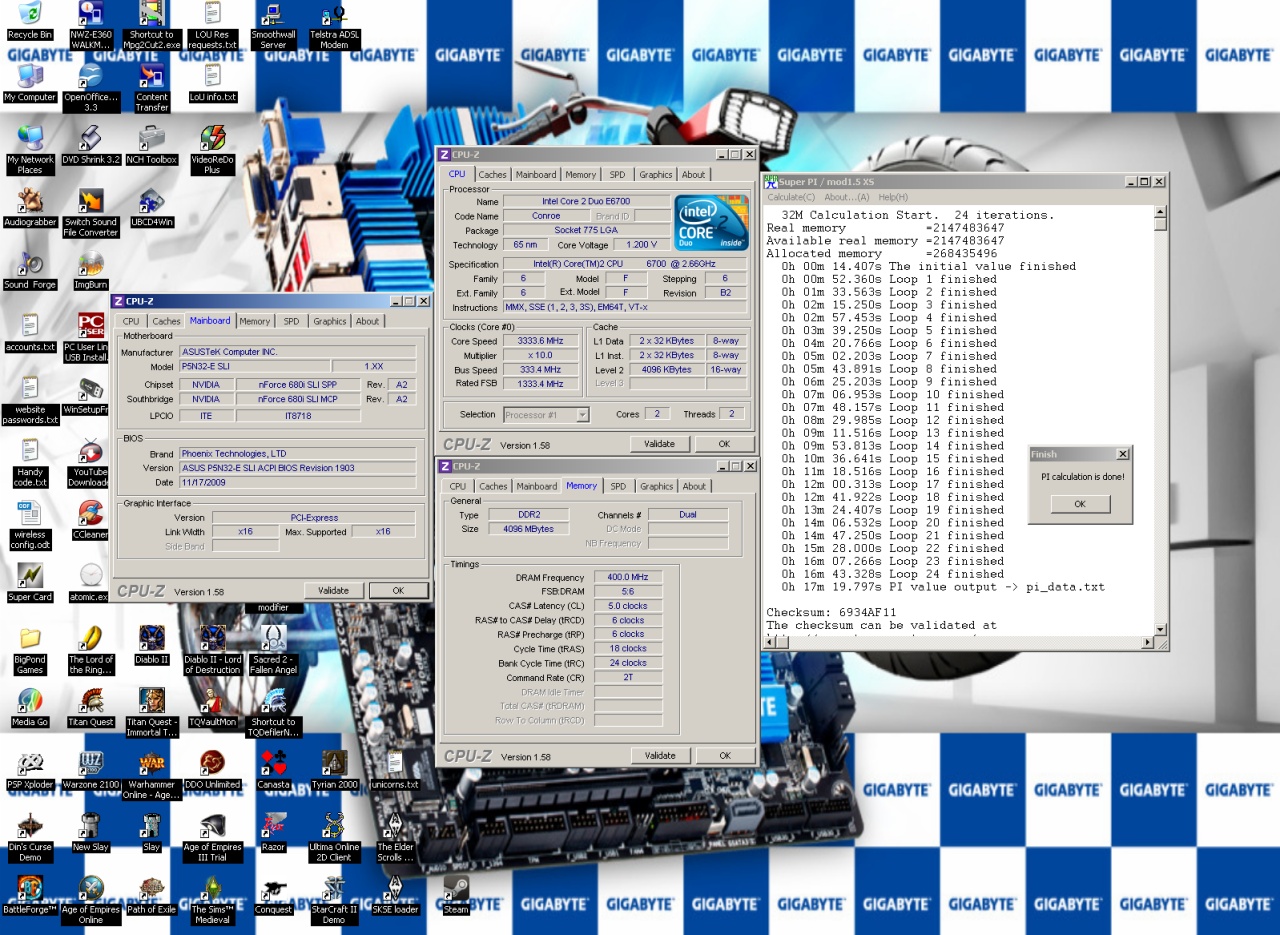This screenshot has width=1280, height=935.
Task: Launch ImgBurn from the desktop
Action: tap(91, 270)
